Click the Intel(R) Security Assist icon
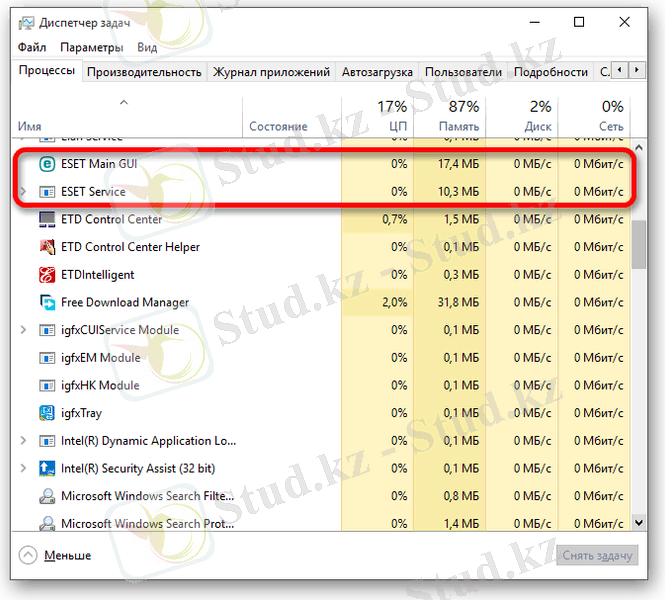 tap(47, 469)
